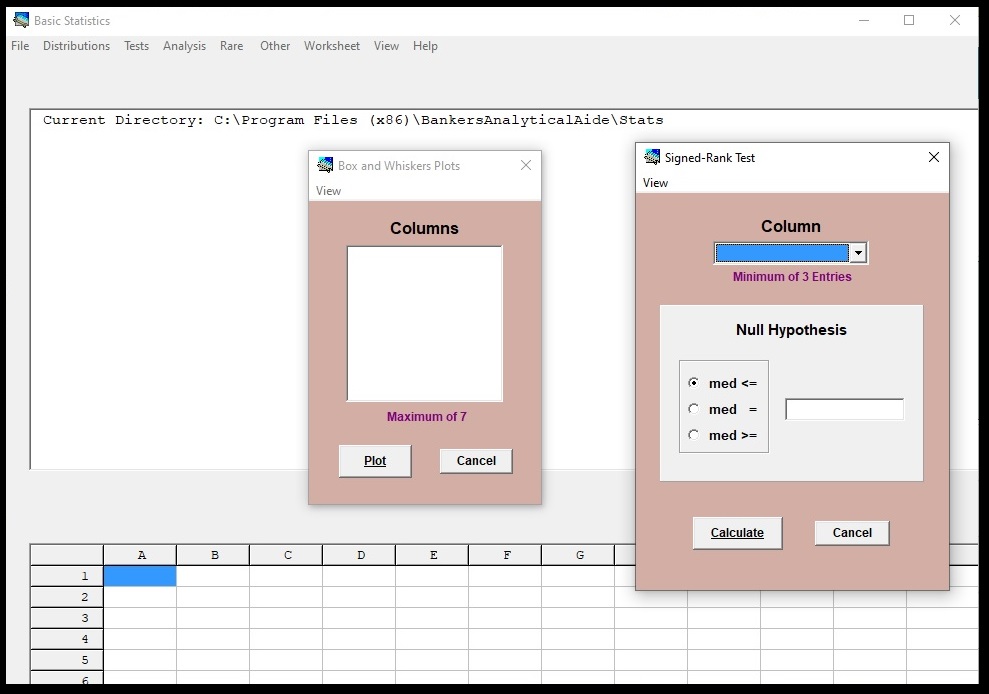Open the File menu
Screen dimensions: 989x694
(x=20, y=45)
